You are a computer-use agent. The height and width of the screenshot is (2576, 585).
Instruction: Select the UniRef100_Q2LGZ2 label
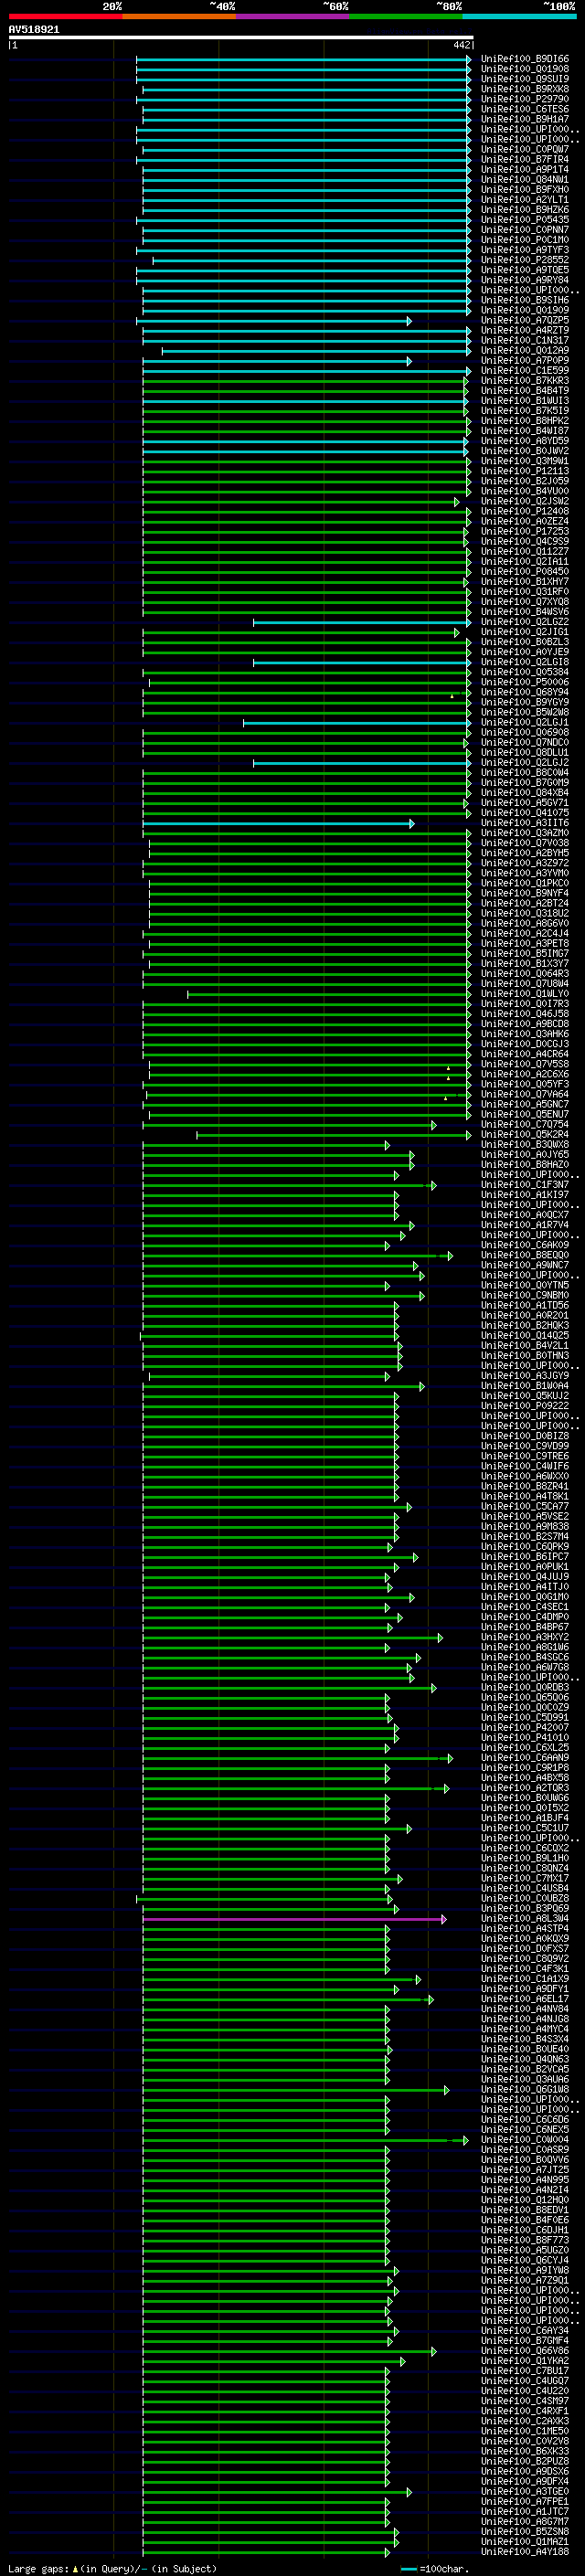coord(525,622)
